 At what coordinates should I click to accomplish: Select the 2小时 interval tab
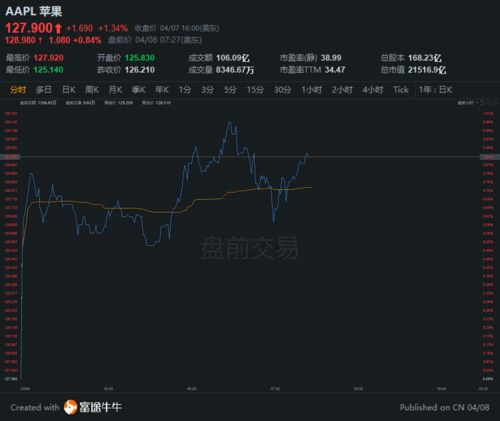click(x=342, y=90)
